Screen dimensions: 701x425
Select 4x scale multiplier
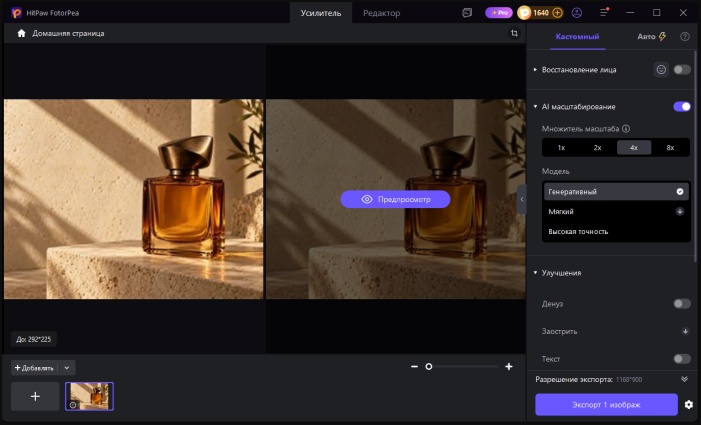tap(634, 147)
